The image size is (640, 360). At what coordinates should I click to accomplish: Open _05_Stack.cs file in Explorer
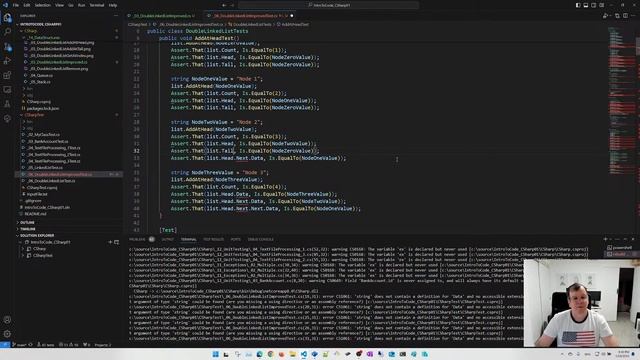pos(40,82)
